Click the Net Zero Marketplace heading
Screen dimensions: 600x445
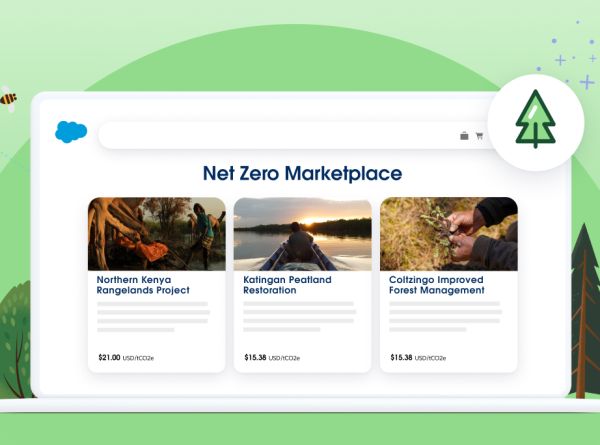302,173
